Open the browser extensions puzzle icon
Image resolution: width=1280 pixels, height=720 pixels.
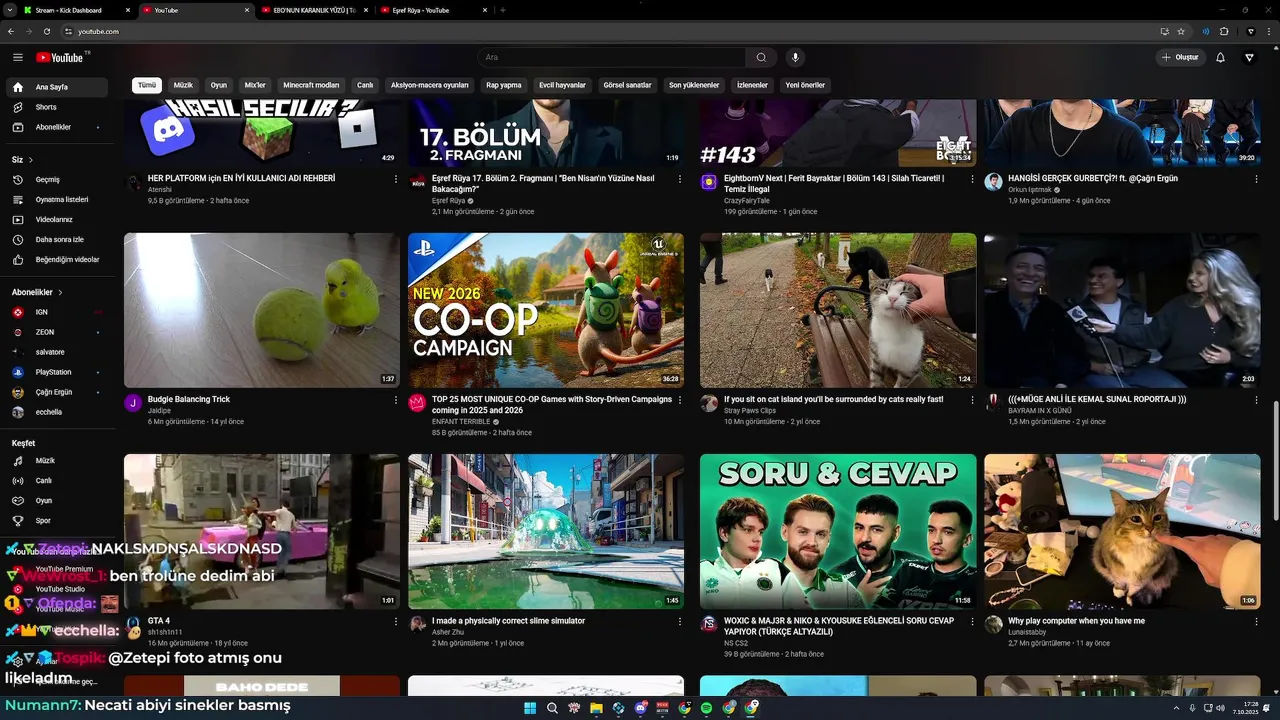(x=1224, y=32)
